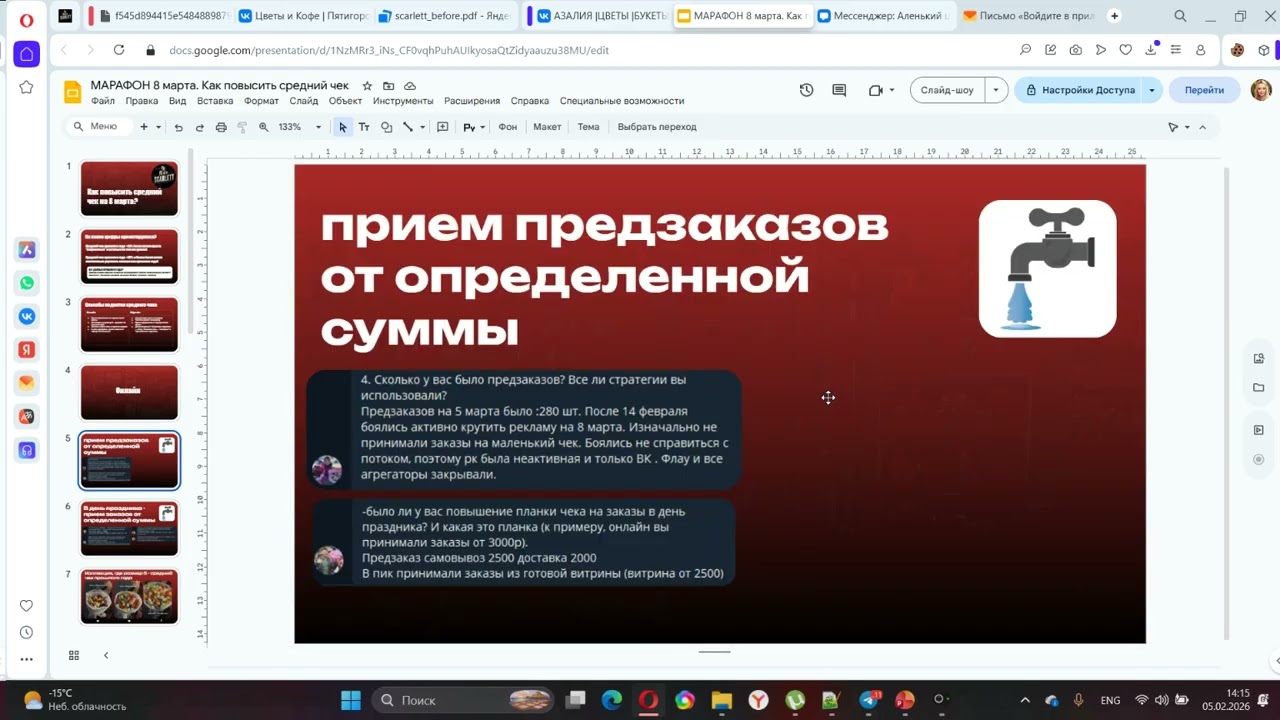Open Yandex icon in Opera sidebar

point(27,349)
